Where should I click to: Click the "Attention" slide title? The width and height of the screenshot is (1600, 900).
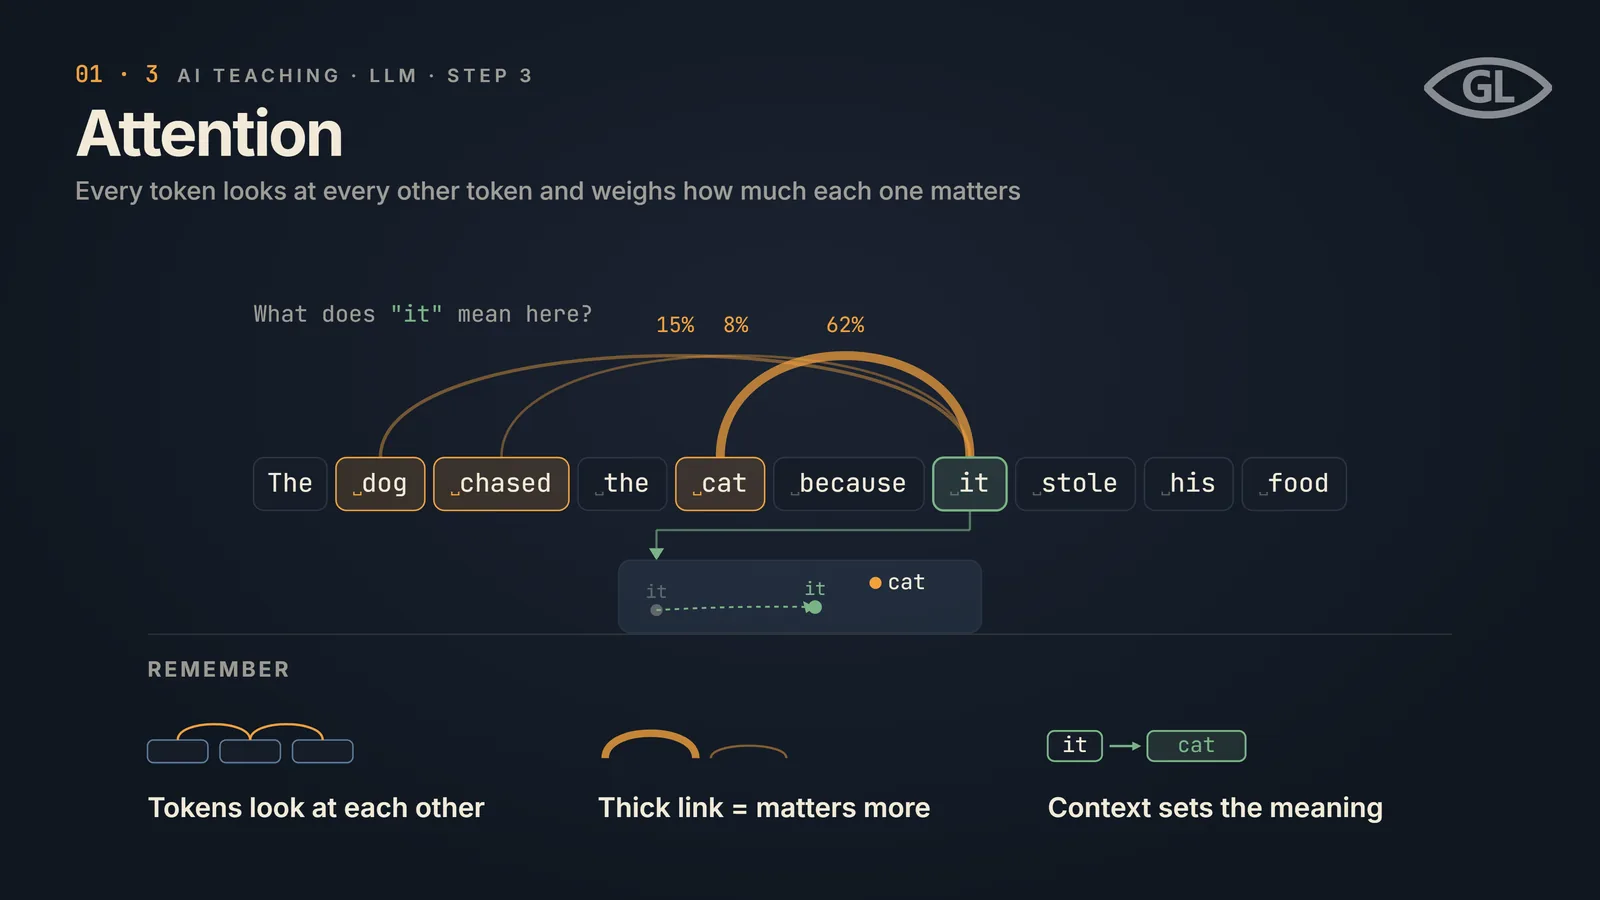210,134
